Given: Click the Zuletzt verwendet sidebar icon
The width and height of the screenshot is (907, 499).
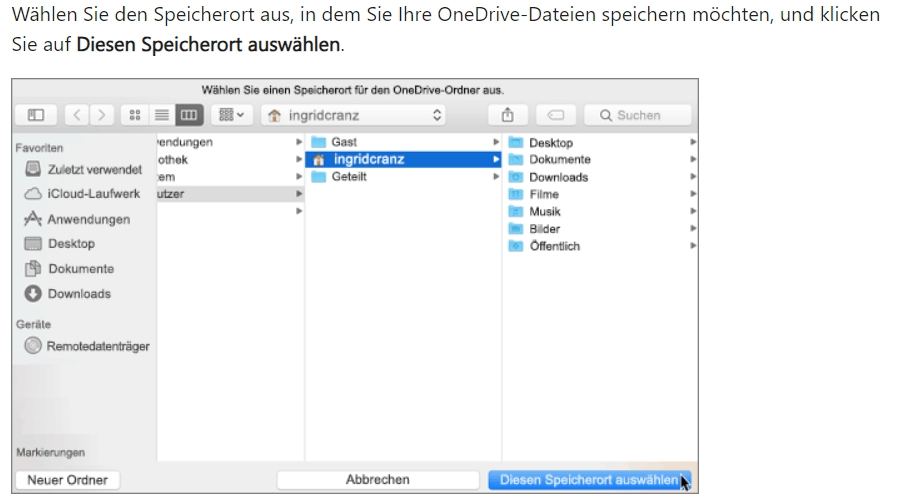Looking at the screenshot, I should (33, 169).
